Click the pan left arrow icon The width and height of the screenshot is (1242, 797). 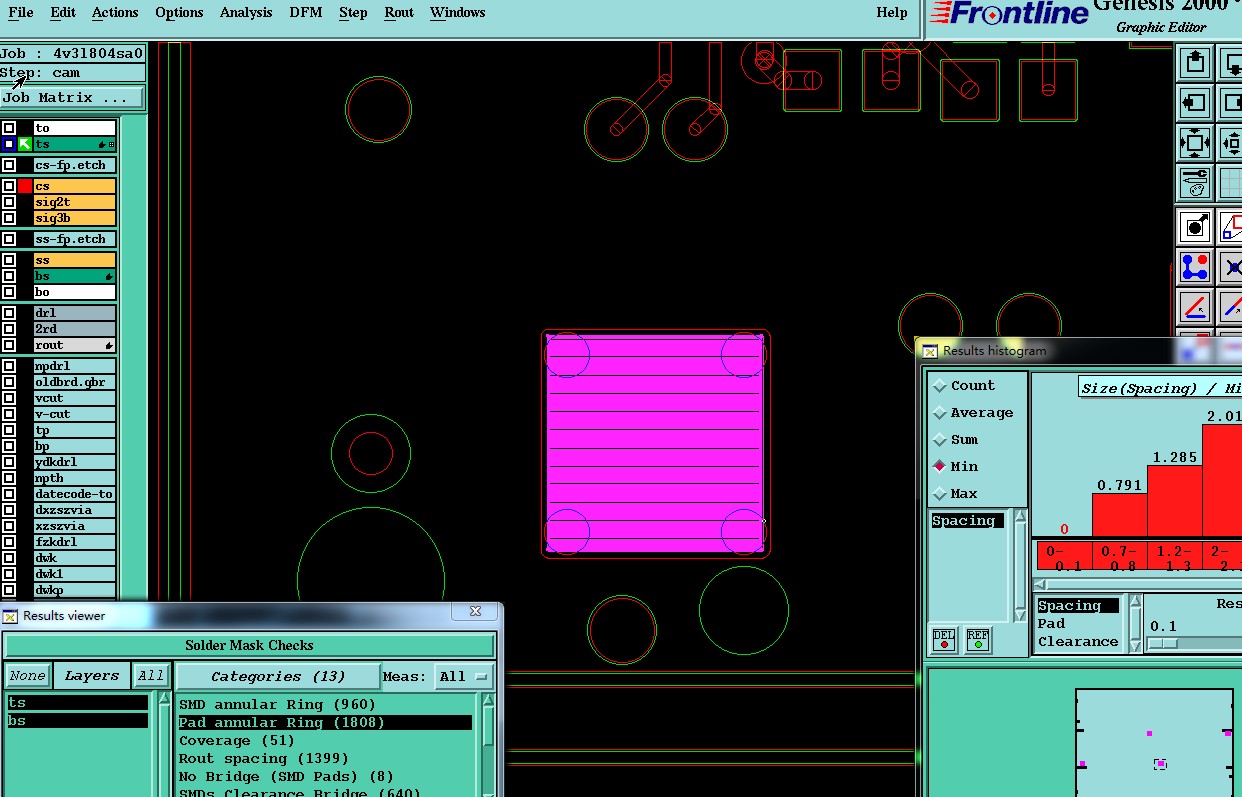pyautogui.click(x=1194, y=102)
